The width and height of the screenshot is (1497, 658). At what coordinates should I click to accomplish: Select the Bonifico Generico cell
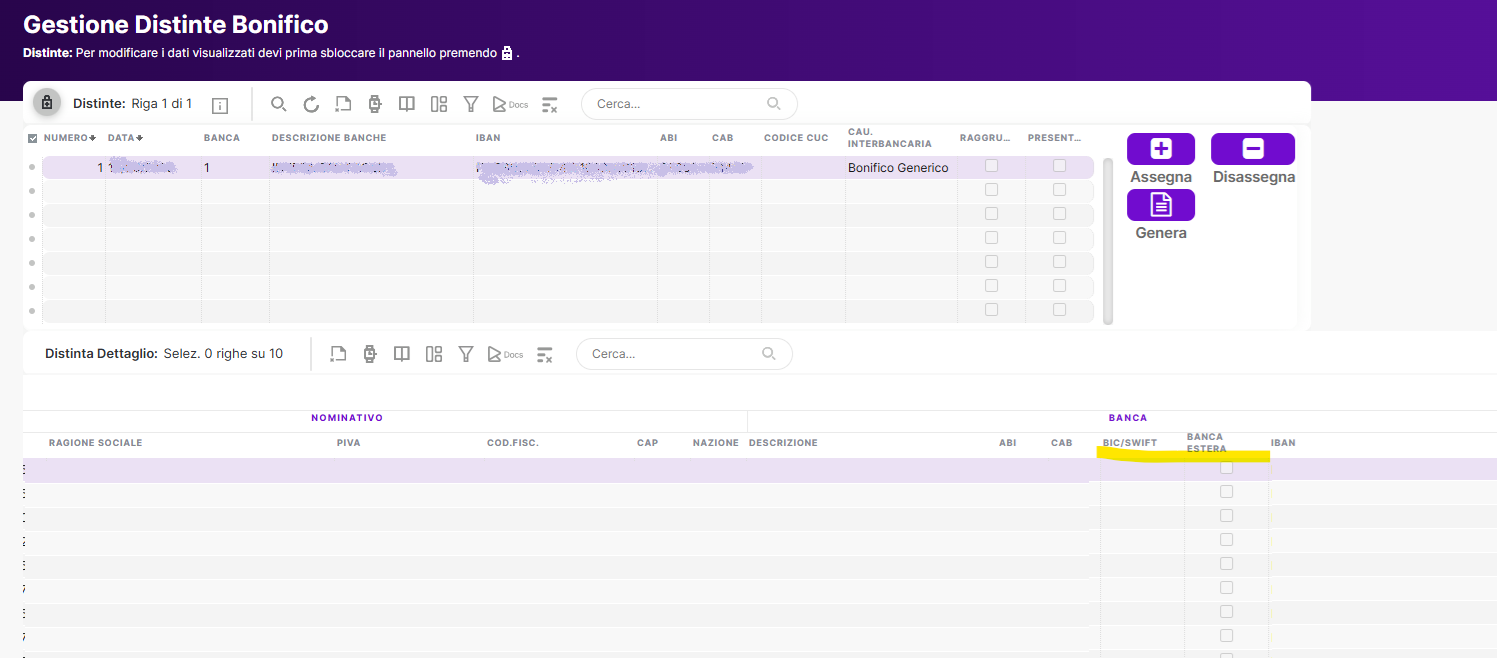click(898, 168)
